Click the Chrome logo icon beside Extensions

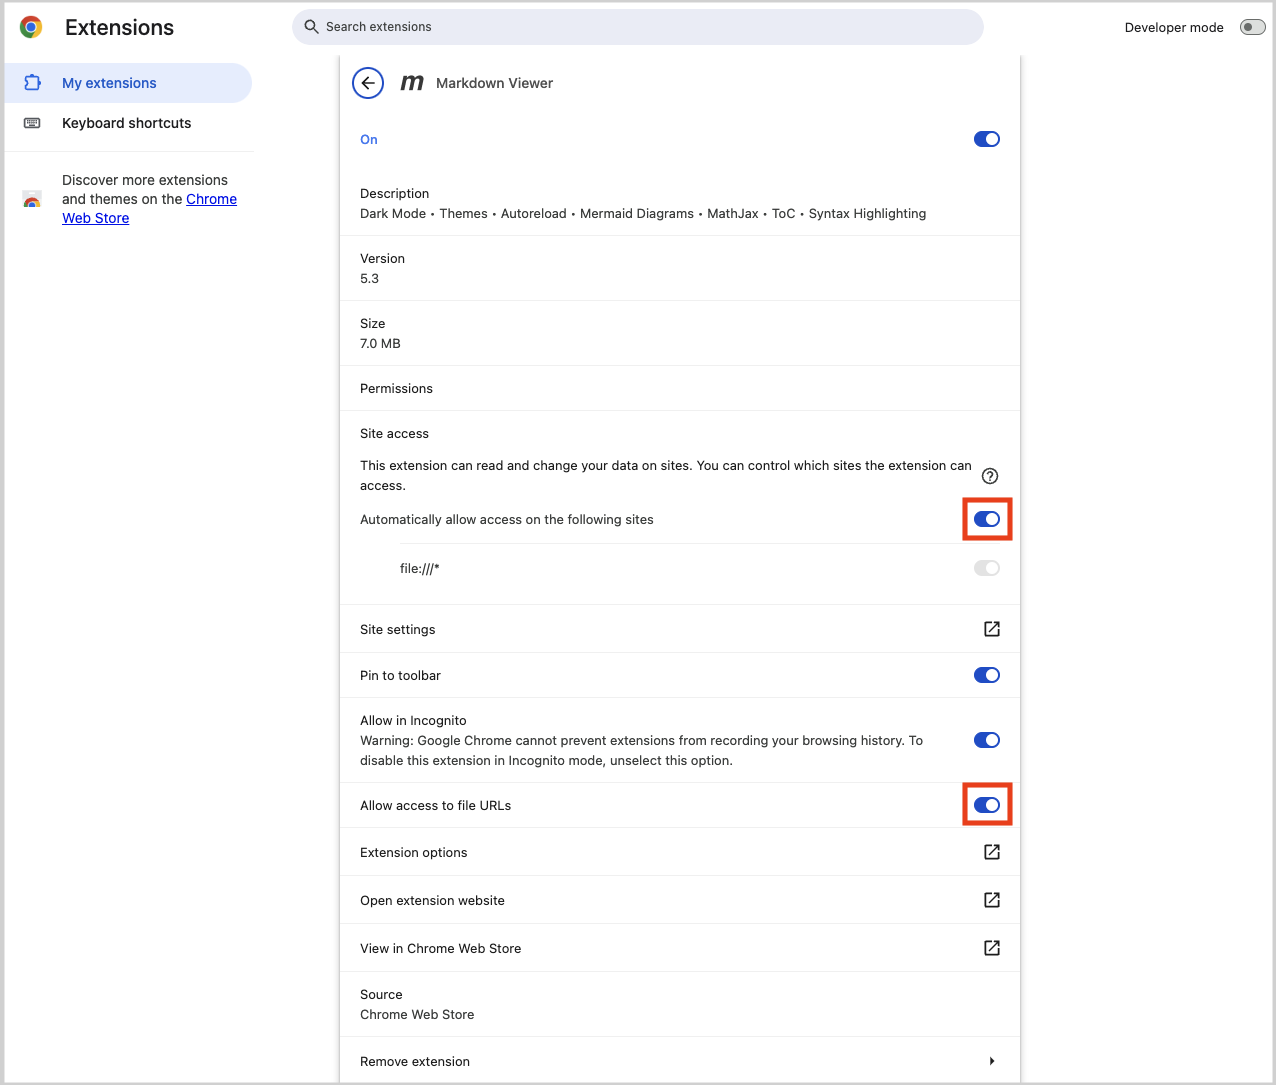point(31,28)
